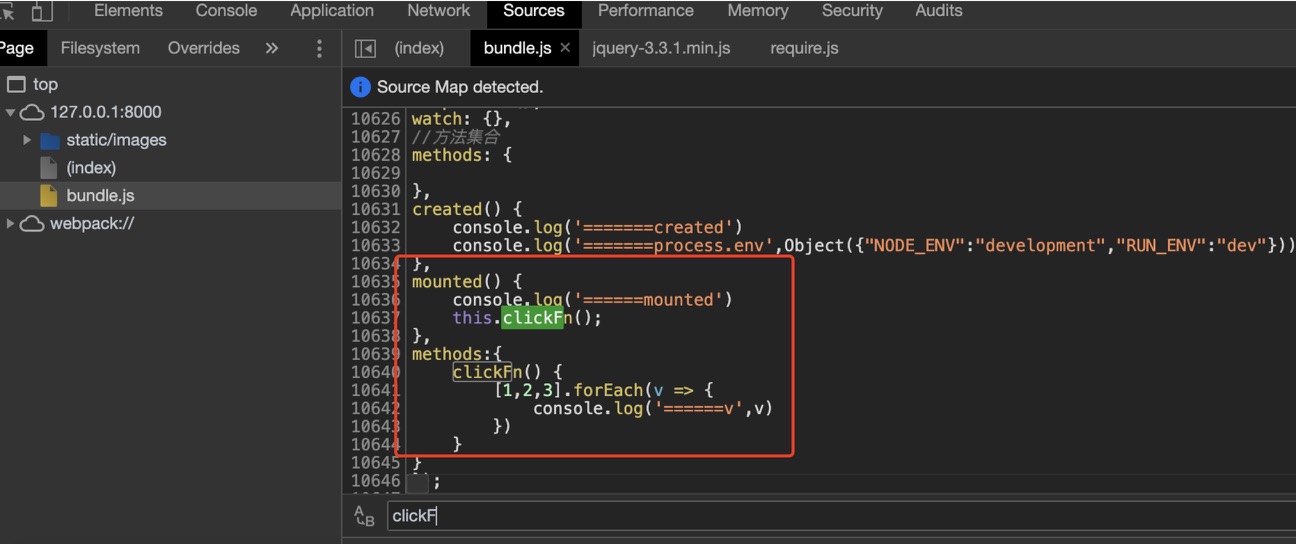Expand the static/images folder
1296x544 pixels.
pyautogui.click(x=27, y=140)
